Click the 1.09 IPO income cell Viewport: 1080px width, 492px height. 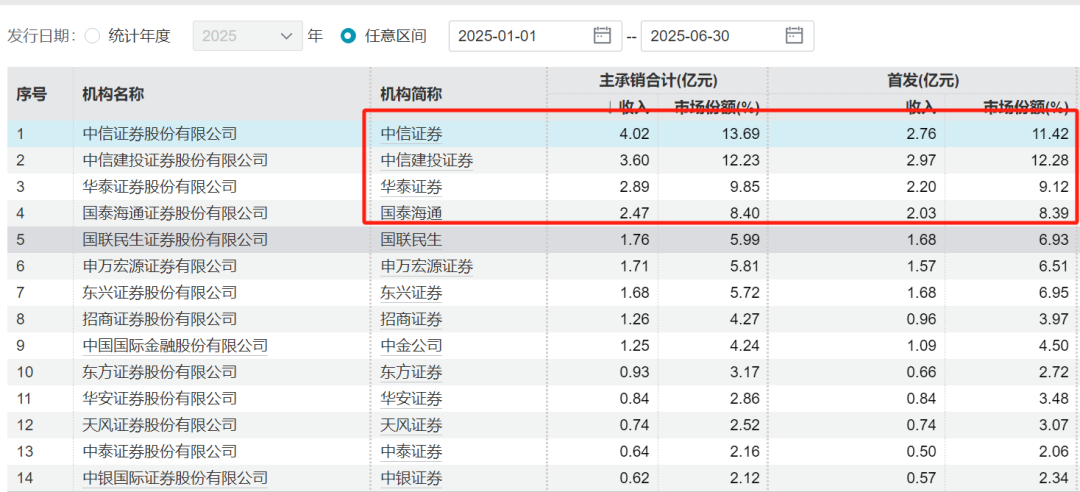922,346
